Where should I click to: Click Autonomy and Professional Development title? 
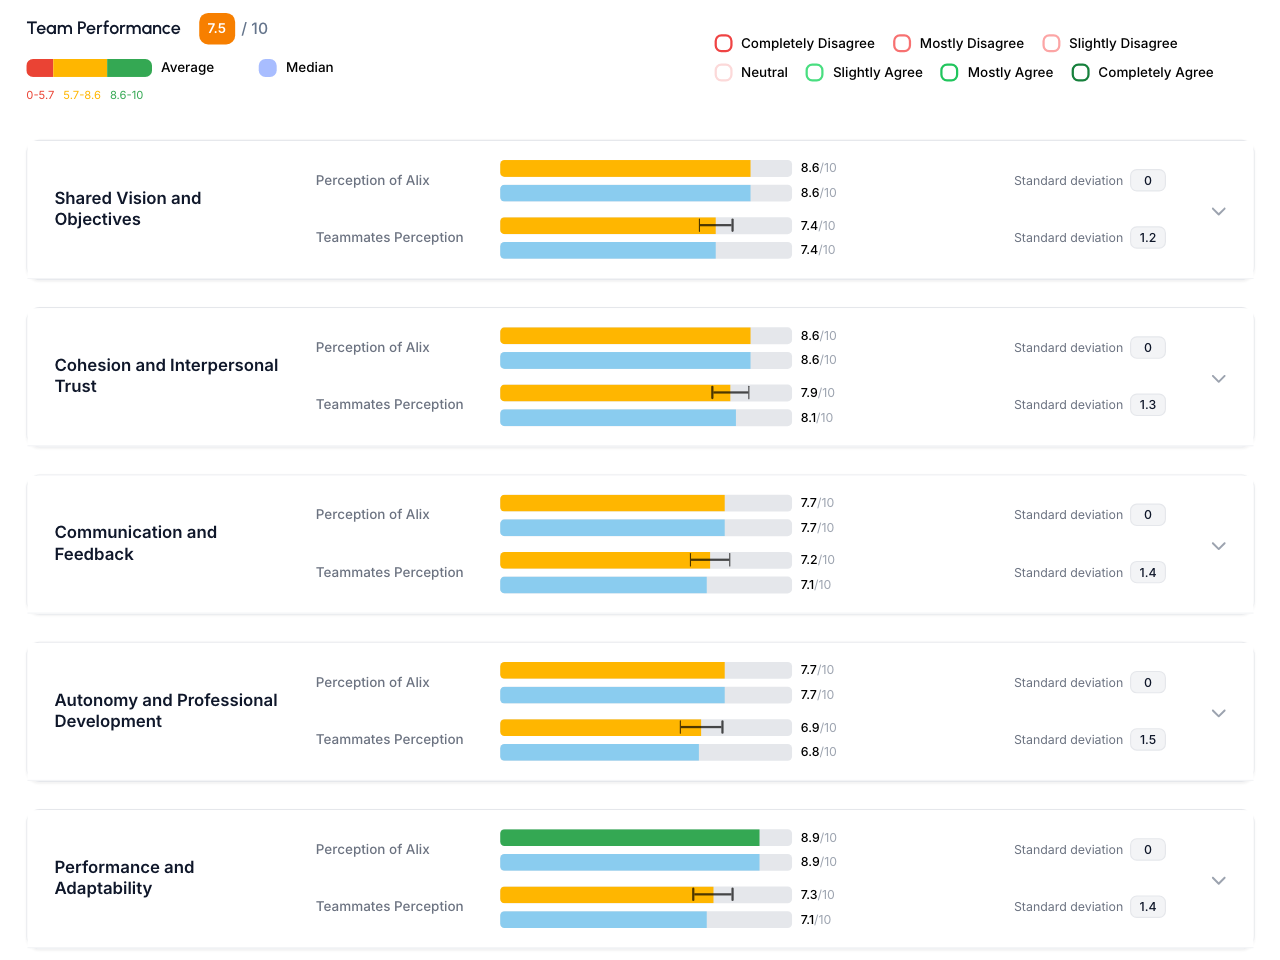click(166, 711)
